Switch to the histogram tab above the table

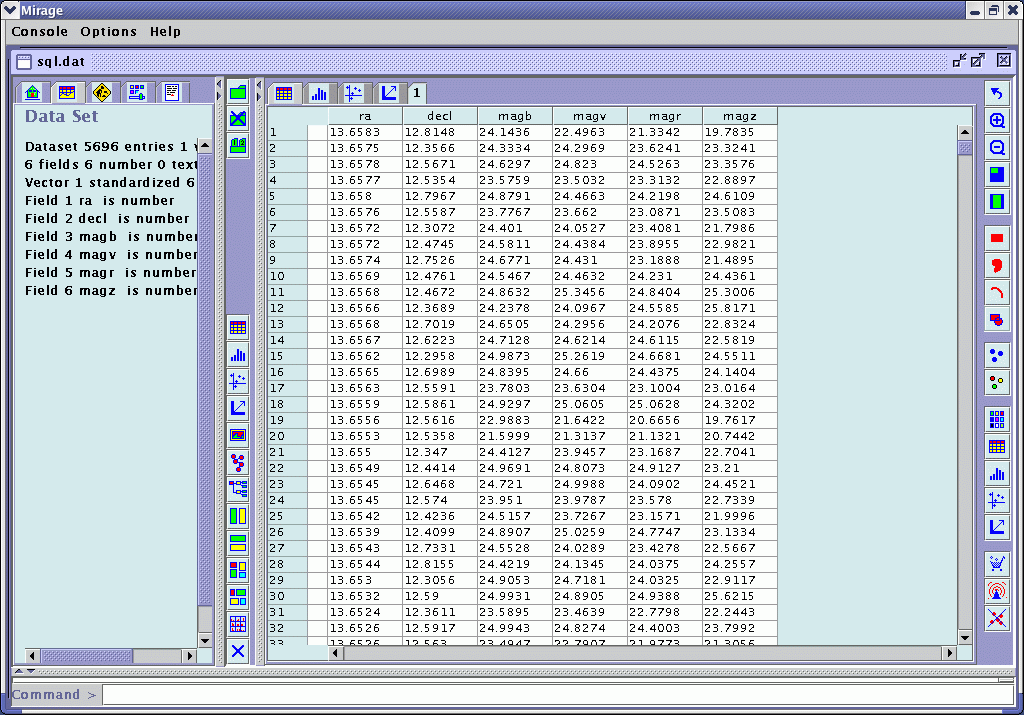click(x=319, y=94)
